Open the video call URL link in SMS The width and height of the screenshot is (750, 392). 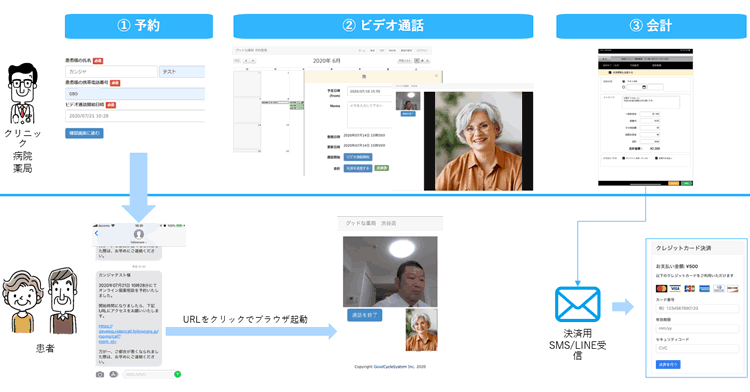pyautogui.click(x=128, y=334)
